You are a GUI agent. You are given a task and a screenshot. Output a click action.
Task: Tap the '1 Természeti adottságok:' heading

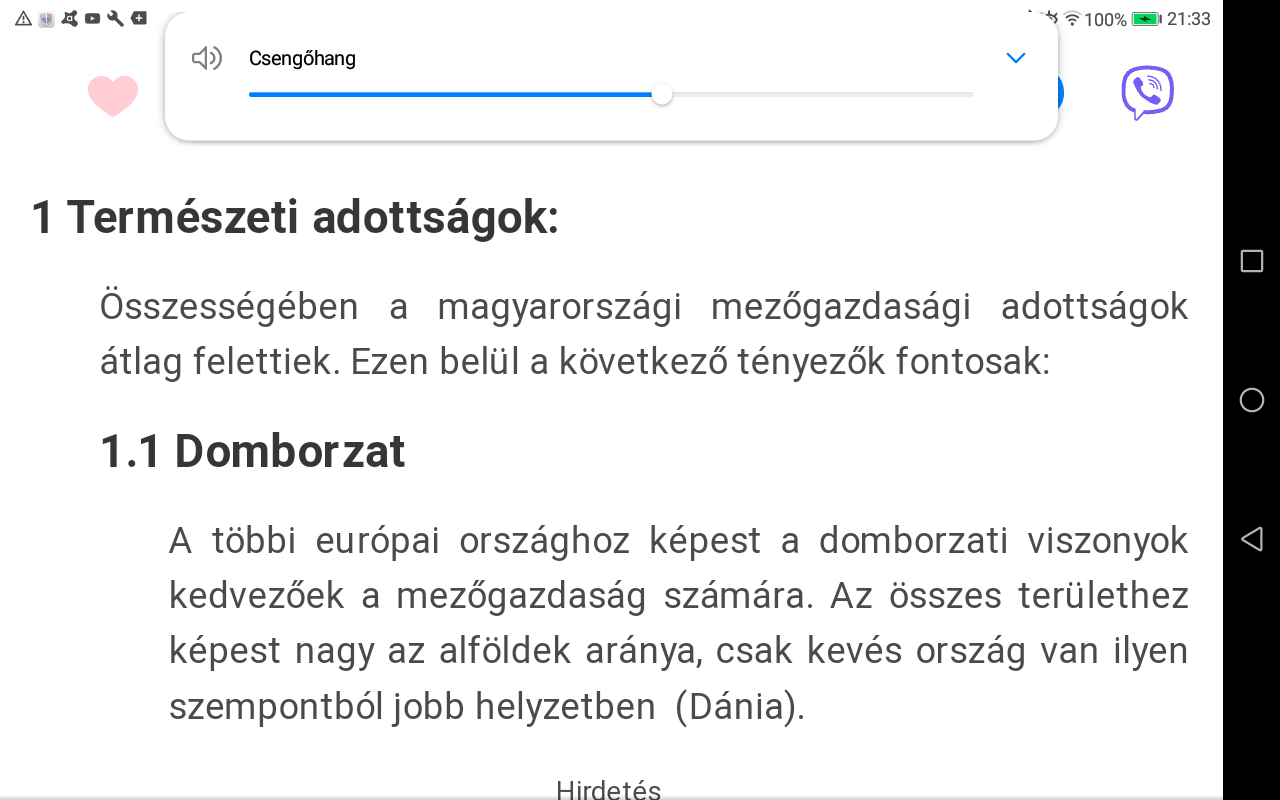point(295,217)
